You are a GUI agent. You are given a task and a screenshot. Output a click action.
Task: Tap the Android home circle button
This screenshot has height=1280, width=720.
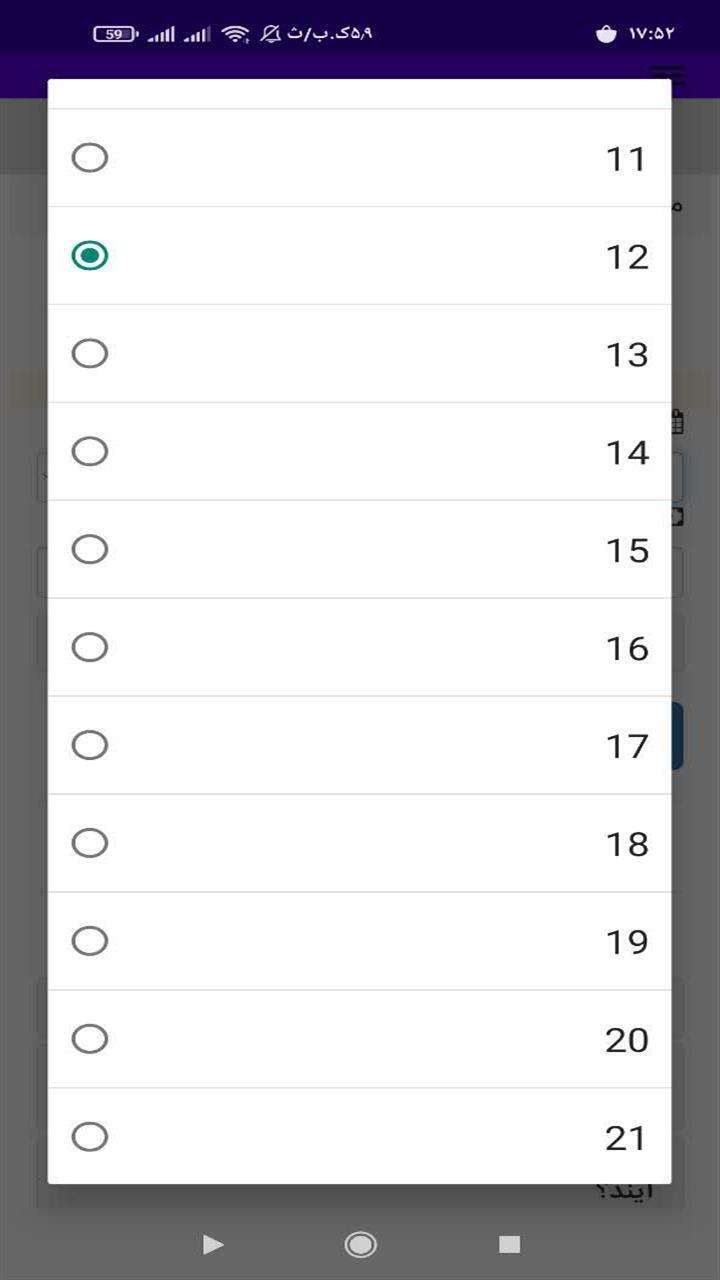[x=360, y=1244]
